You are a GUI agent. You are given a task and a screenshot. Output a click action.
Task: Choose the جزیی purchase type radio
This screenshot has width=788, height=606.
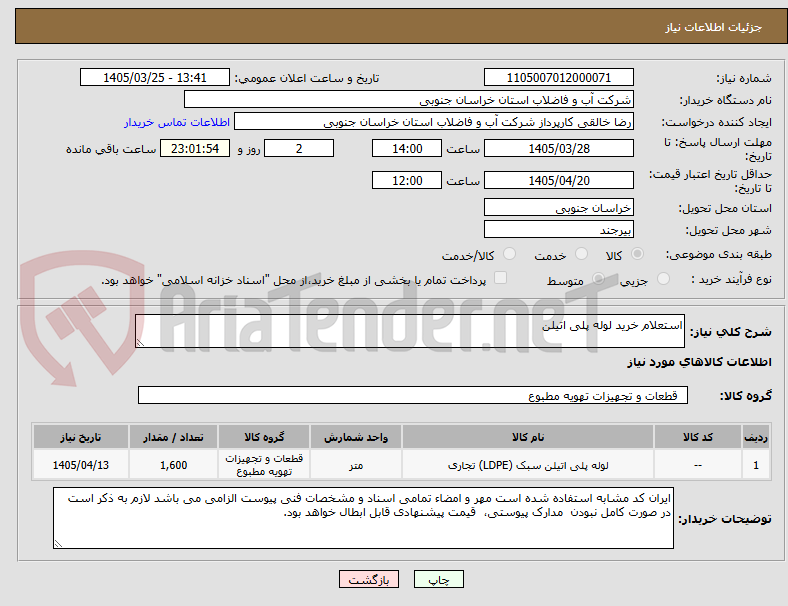click(663, 278)
